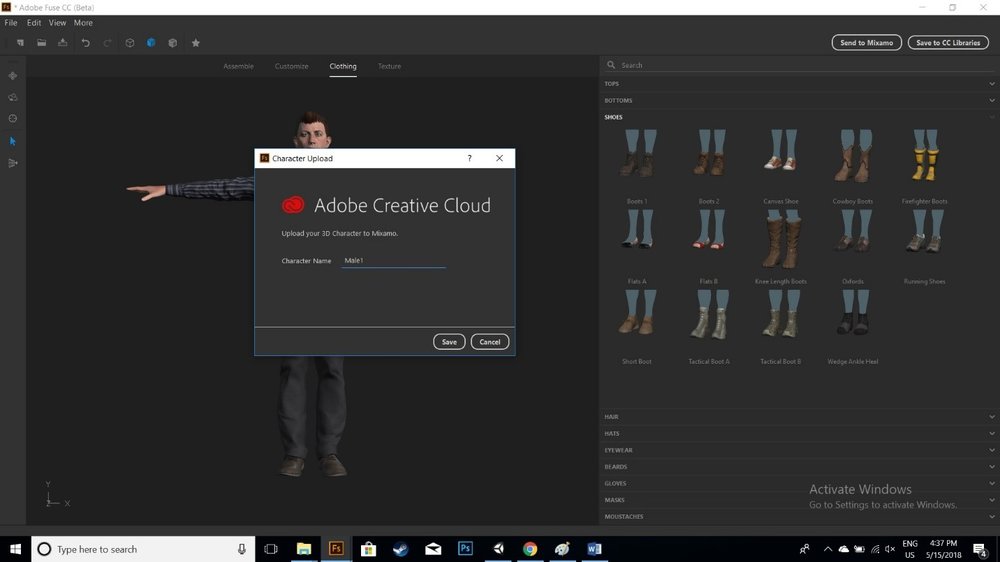Click the search magnifier icon
This screenshot has width=1000, height=562.
[611, 65]
